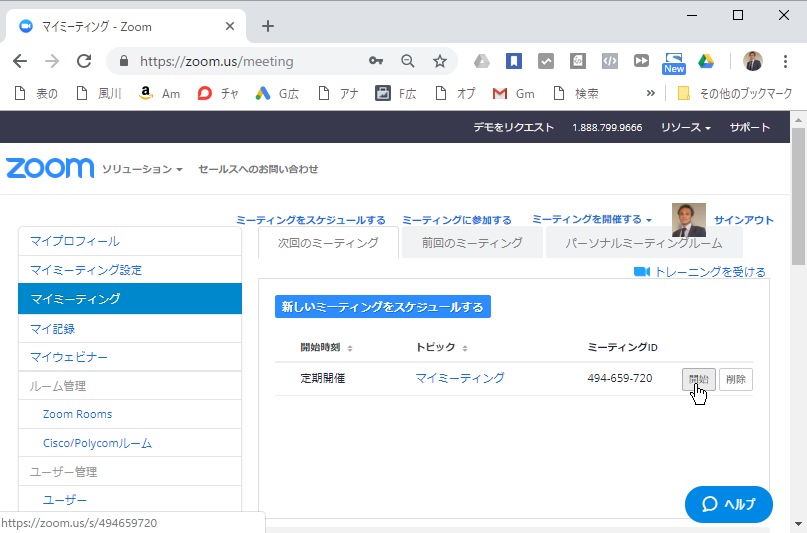Viewport: 807px width, 533px height.
Task: Open the 検索 bookmark
Action: [x=575, y=94]
